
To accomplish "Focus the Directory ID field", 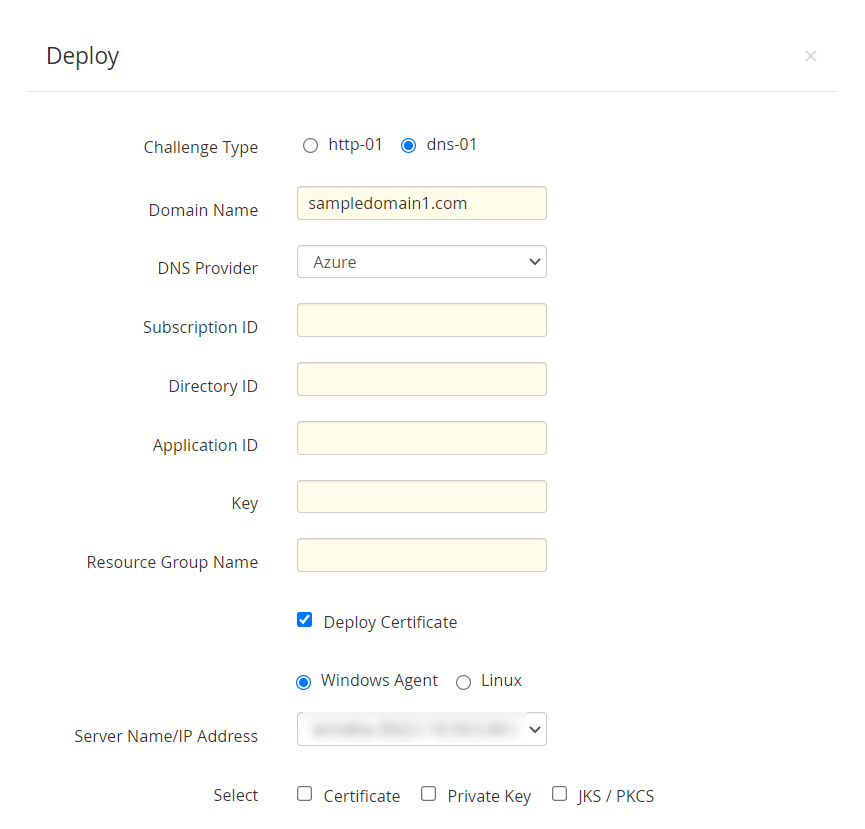I will click(421, 379).
